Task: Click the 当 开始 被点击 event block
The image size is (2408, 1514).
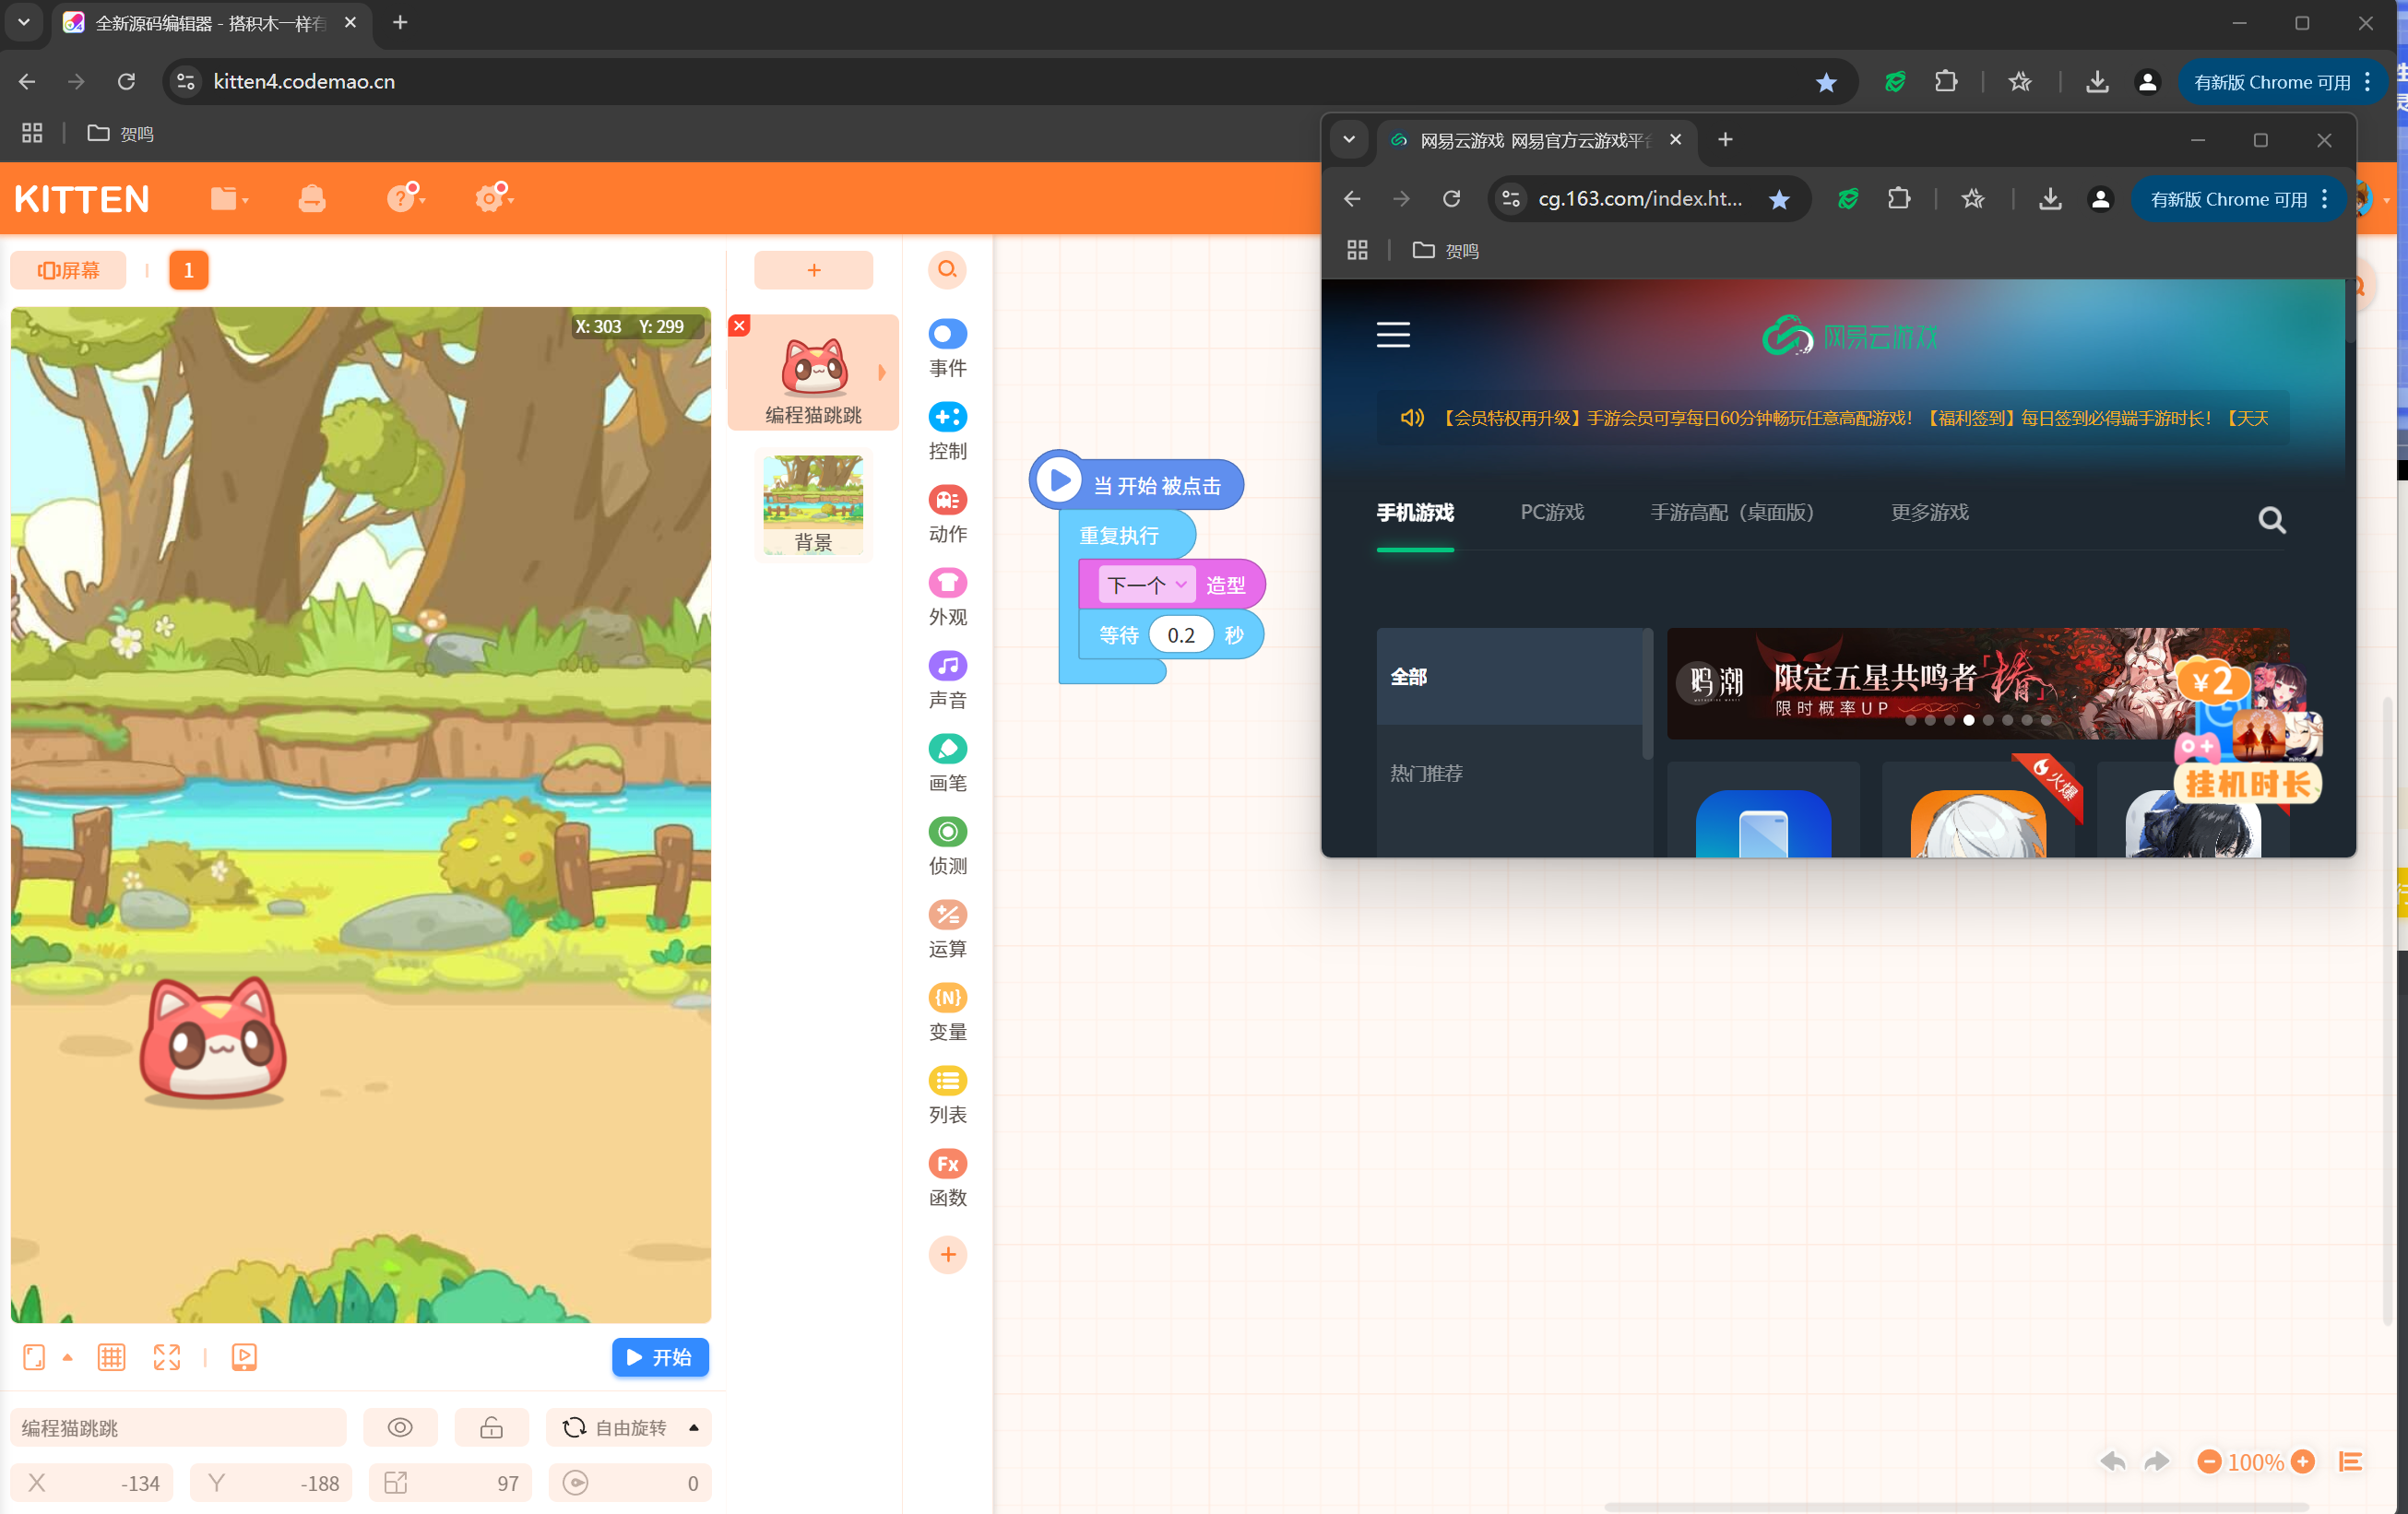Action: click(1137, 484)
